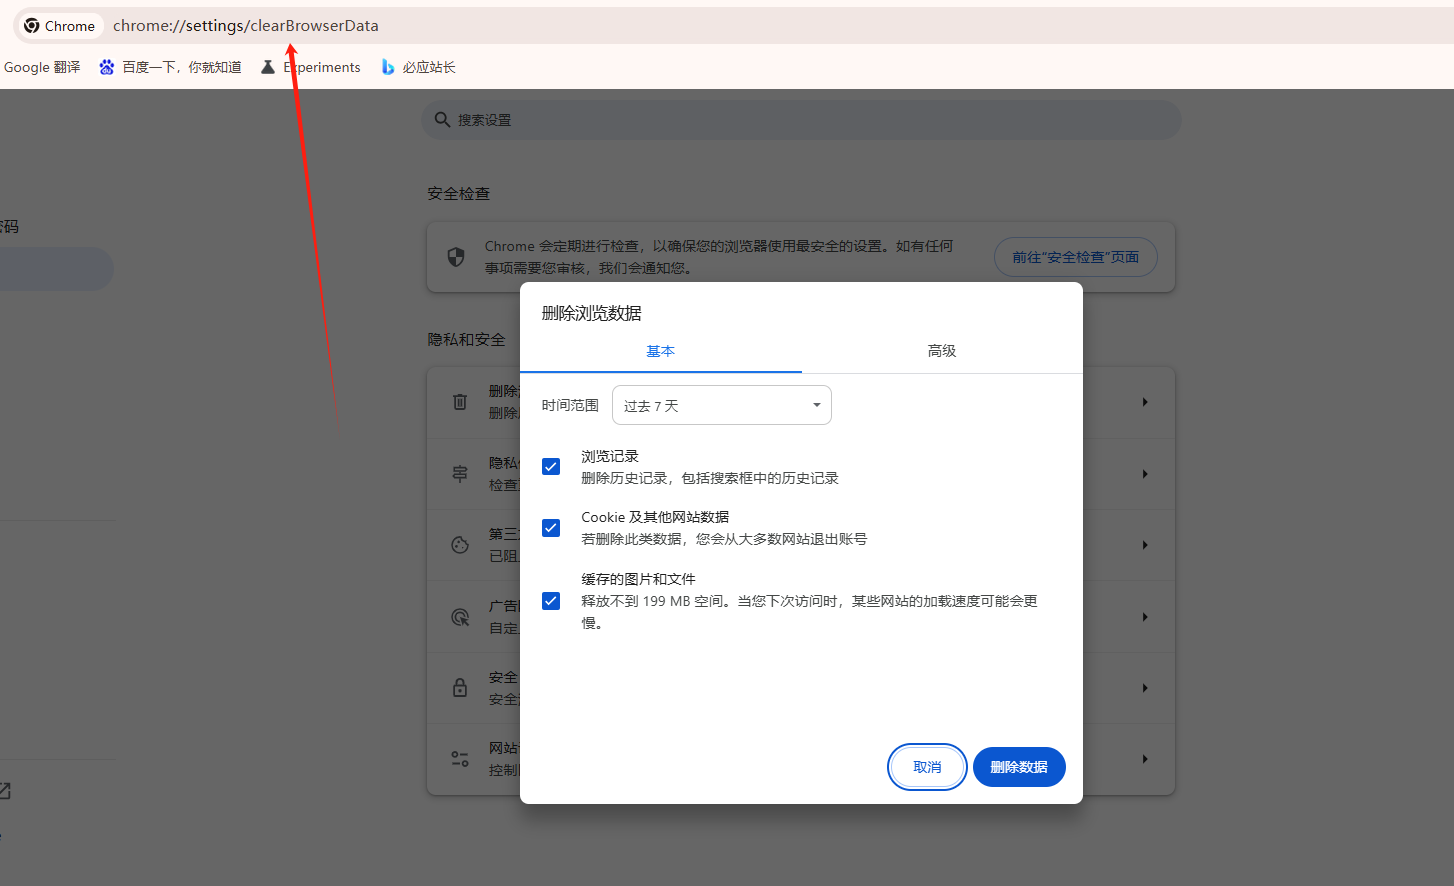
Task: Click the address bar URL text
Action: pyautogui.click(x=246, y=26)
